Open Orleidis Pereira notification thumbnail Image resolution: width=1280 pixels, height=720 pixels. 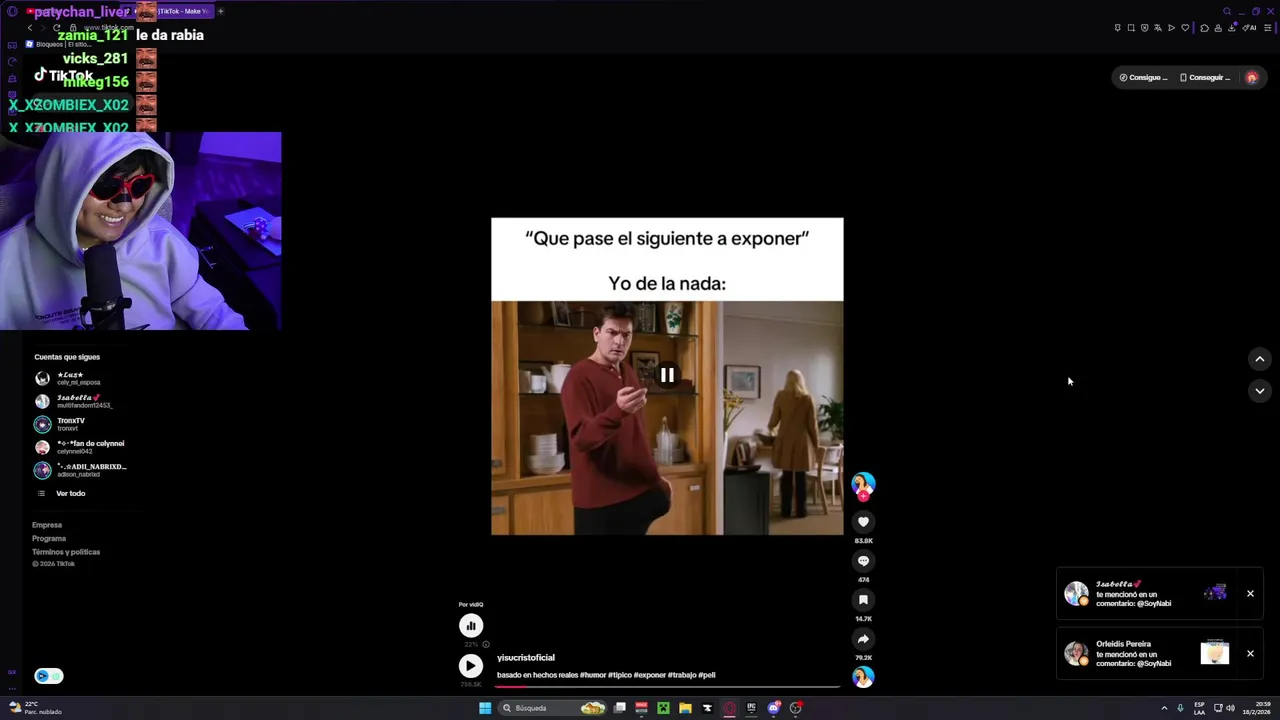point(1215,653)
